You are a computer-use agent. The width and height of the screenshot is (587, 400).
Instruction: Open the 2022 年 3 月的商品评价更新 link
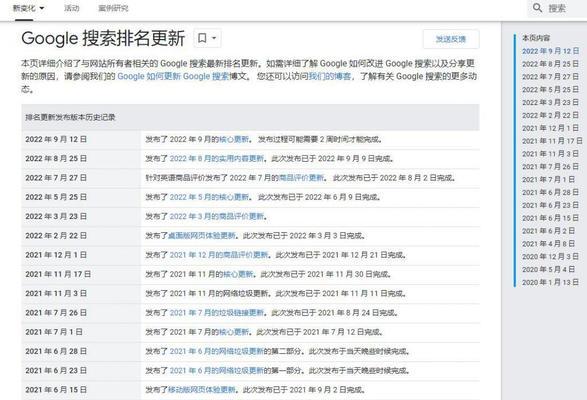click(x=217, y=216)
